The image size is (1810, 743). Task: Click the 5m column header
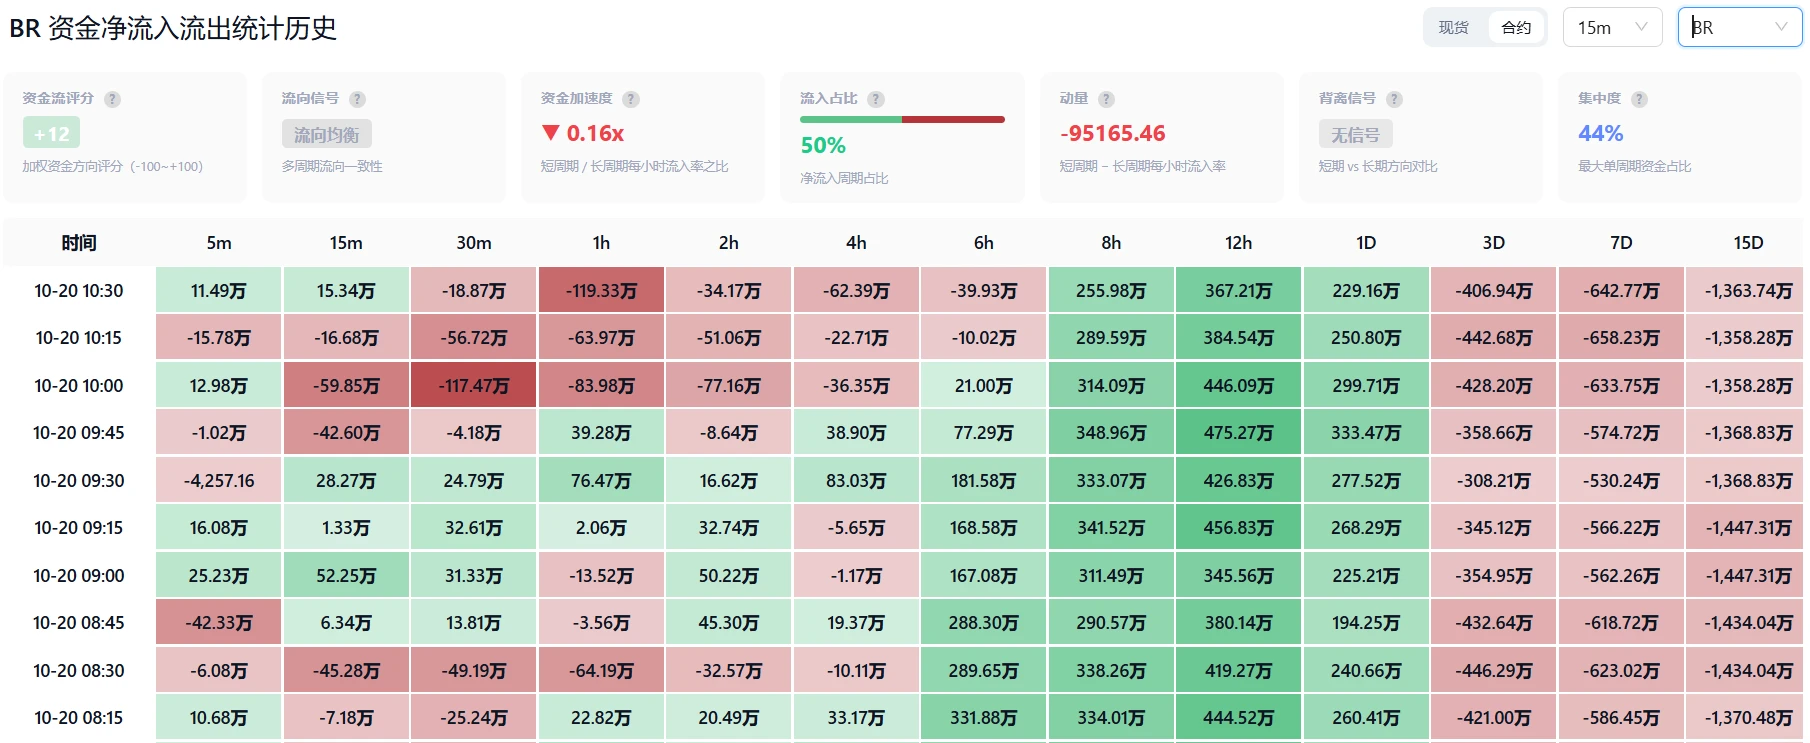[x=219, y=243]
